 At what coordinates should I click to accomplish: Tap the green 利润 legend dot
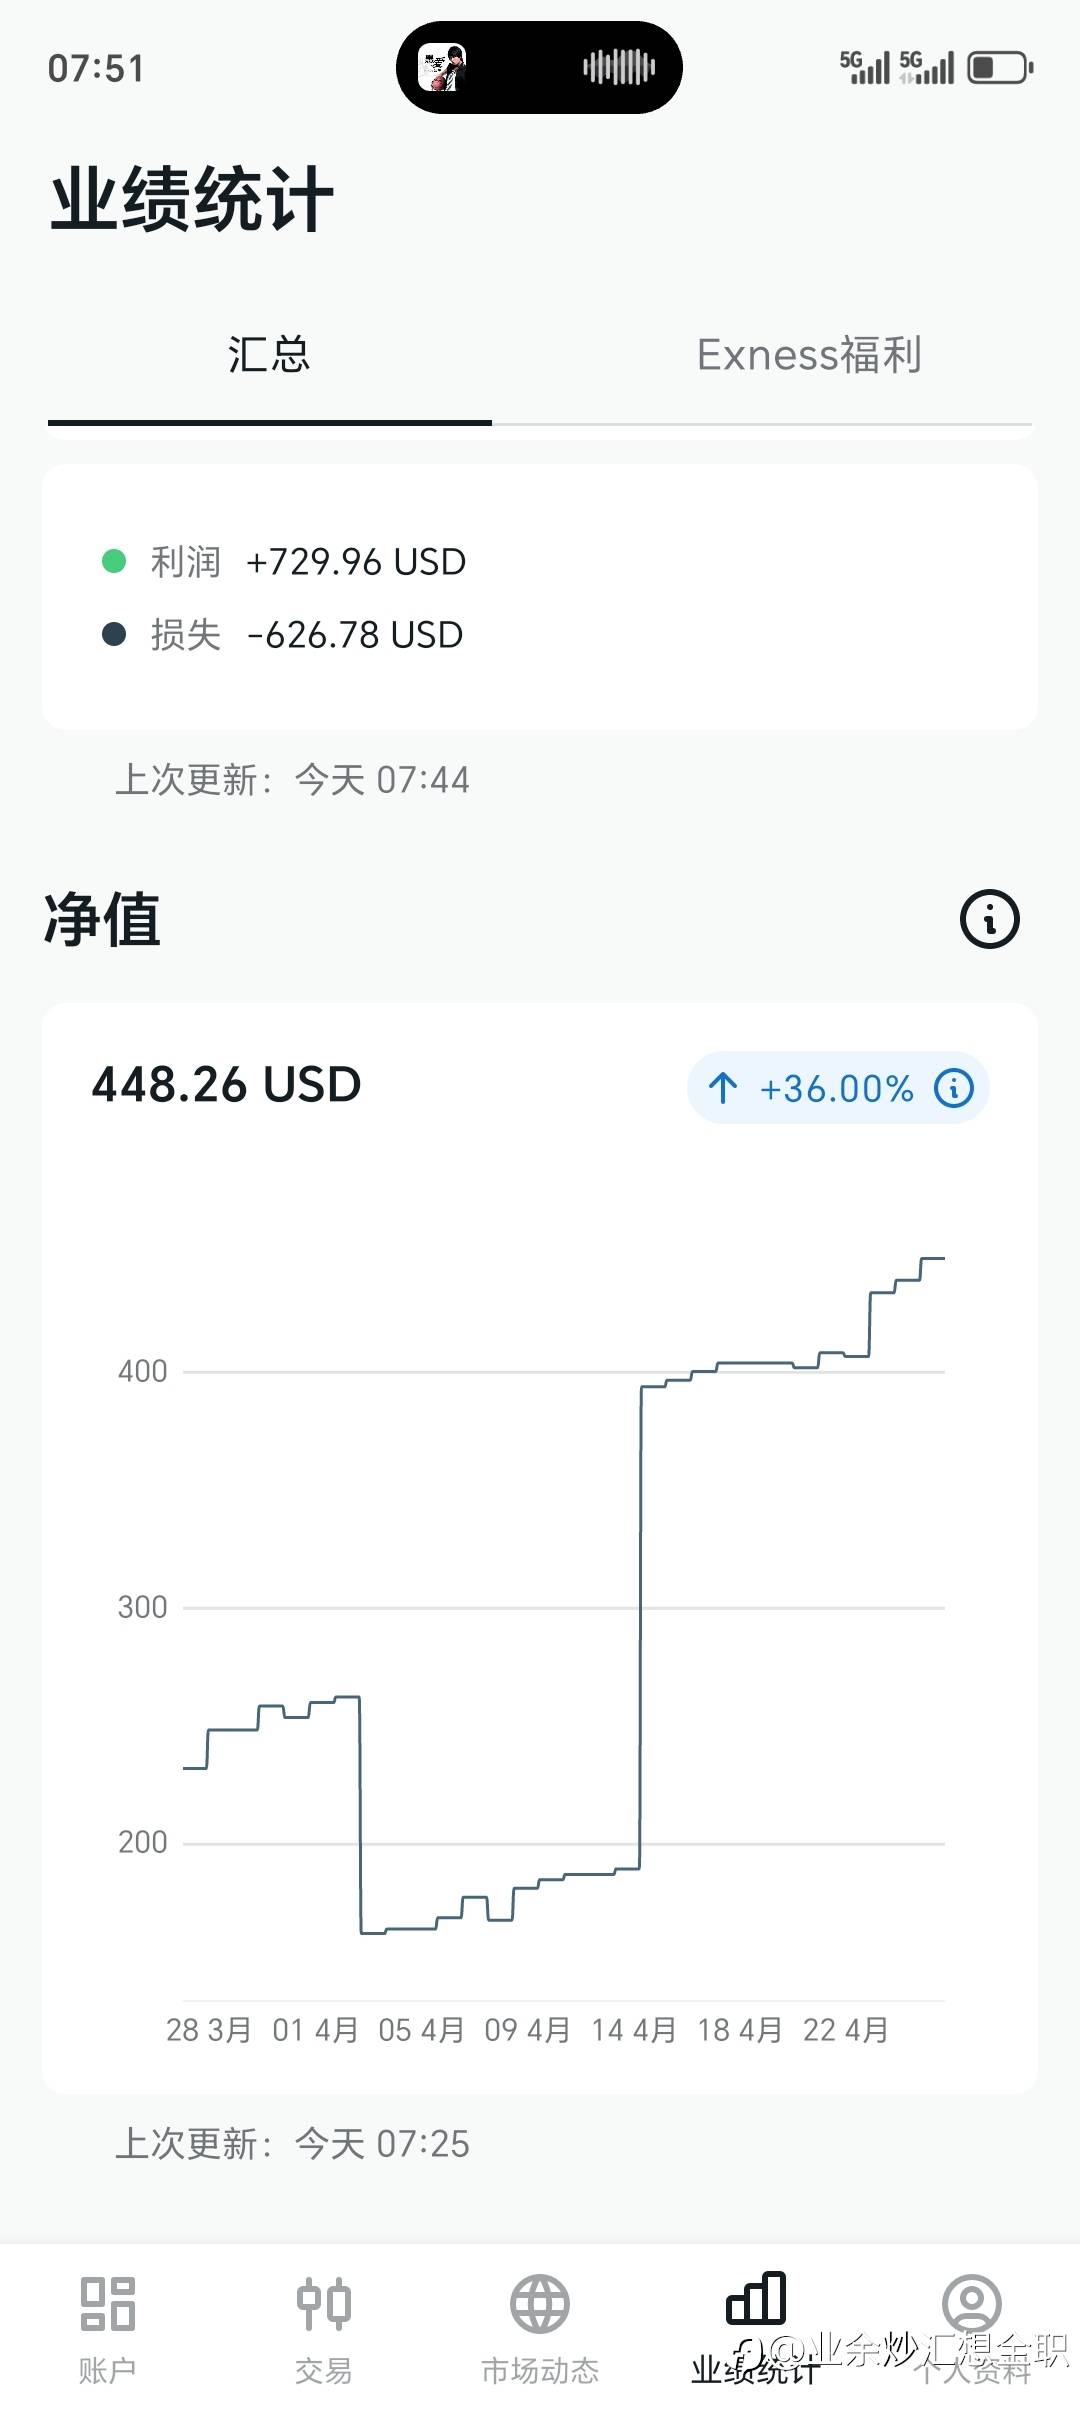(x=114, y=561)
